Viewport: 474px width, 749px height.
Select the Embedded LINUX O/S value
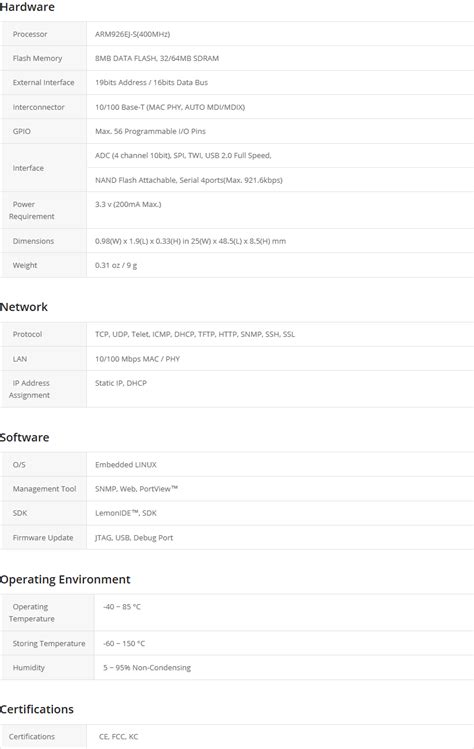click(x=126, y=465)
